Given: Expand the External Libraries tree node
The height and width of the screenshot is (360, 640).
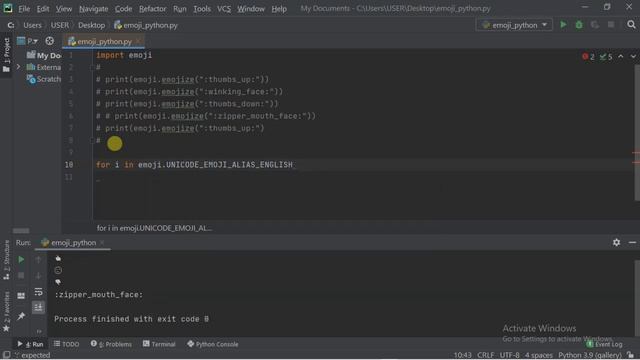Looking at the screenshot, I should point(18,67).
